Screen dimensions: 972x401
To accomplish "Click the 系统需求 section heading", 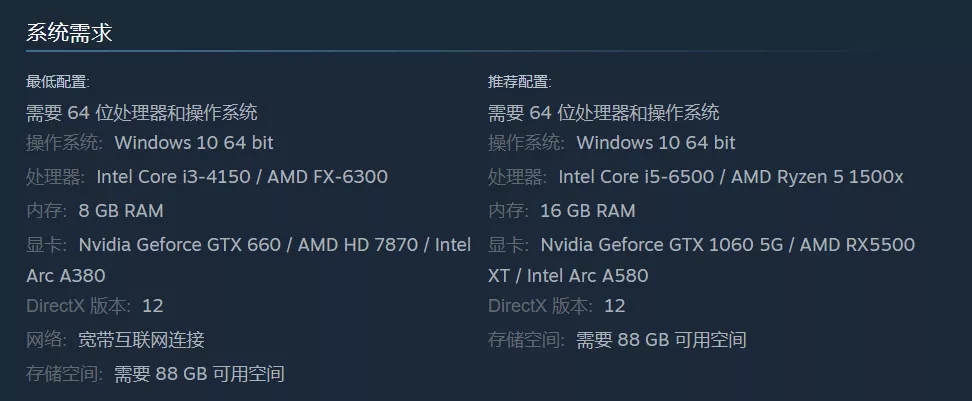I will point(69,33).
